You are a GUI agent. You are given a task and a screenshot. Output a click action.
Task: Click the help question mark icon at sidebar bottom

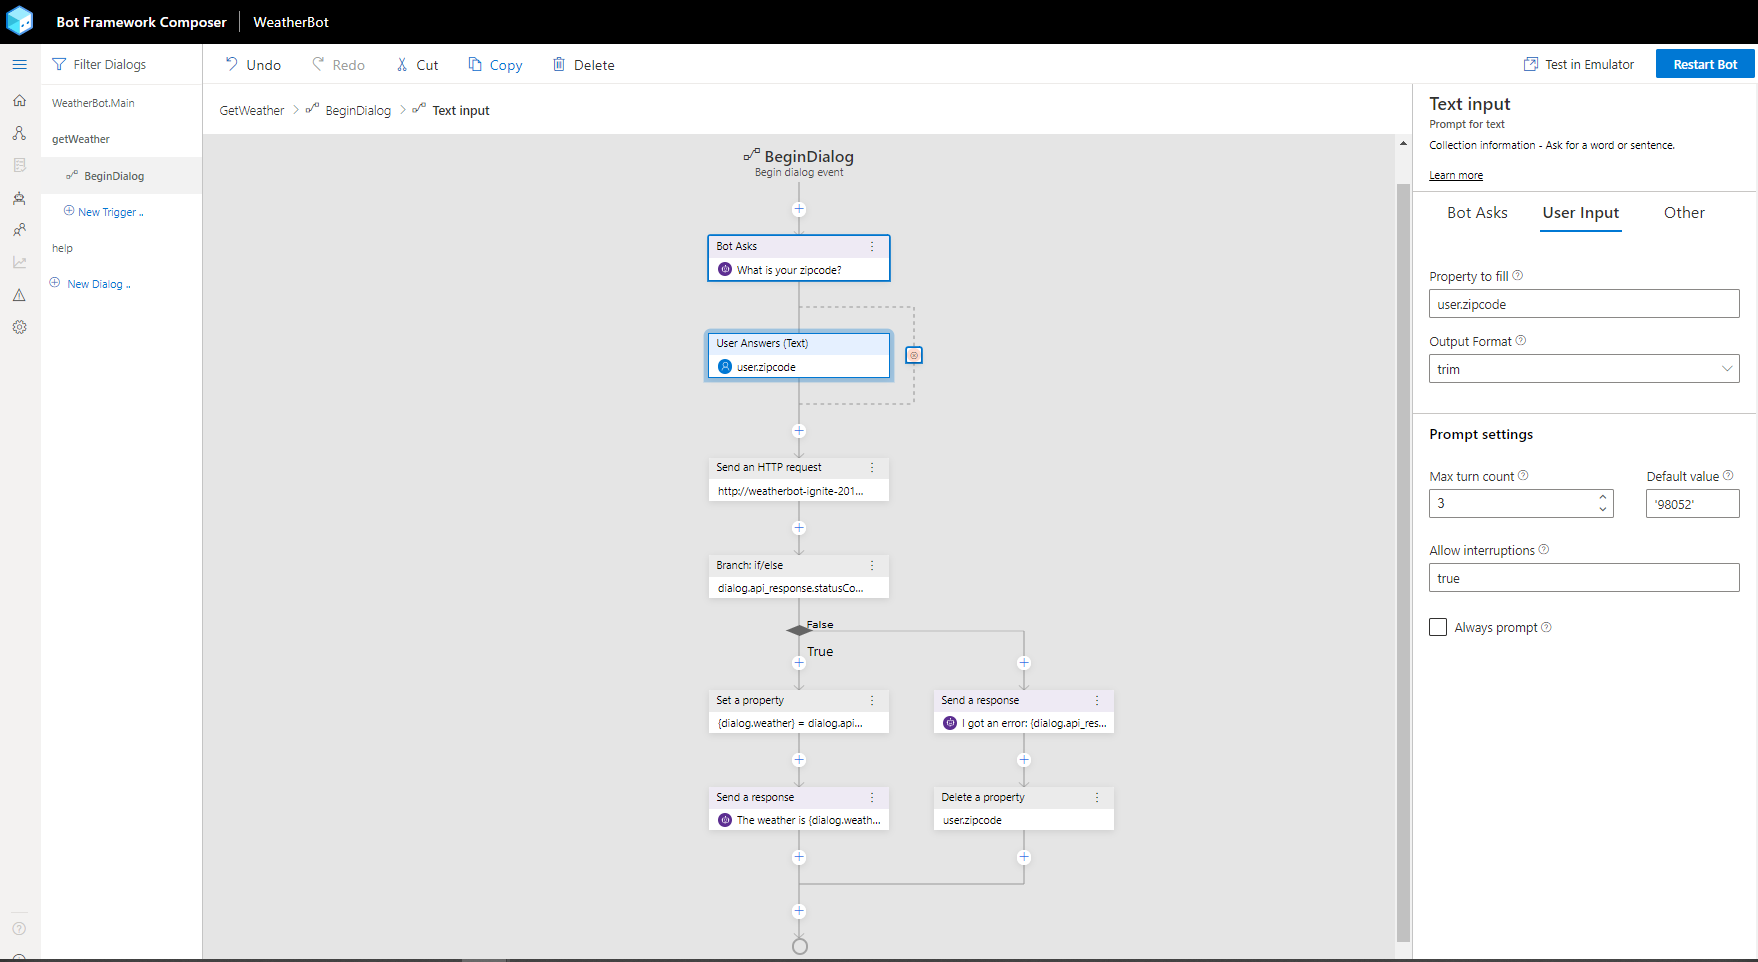[x=19, y=929]
